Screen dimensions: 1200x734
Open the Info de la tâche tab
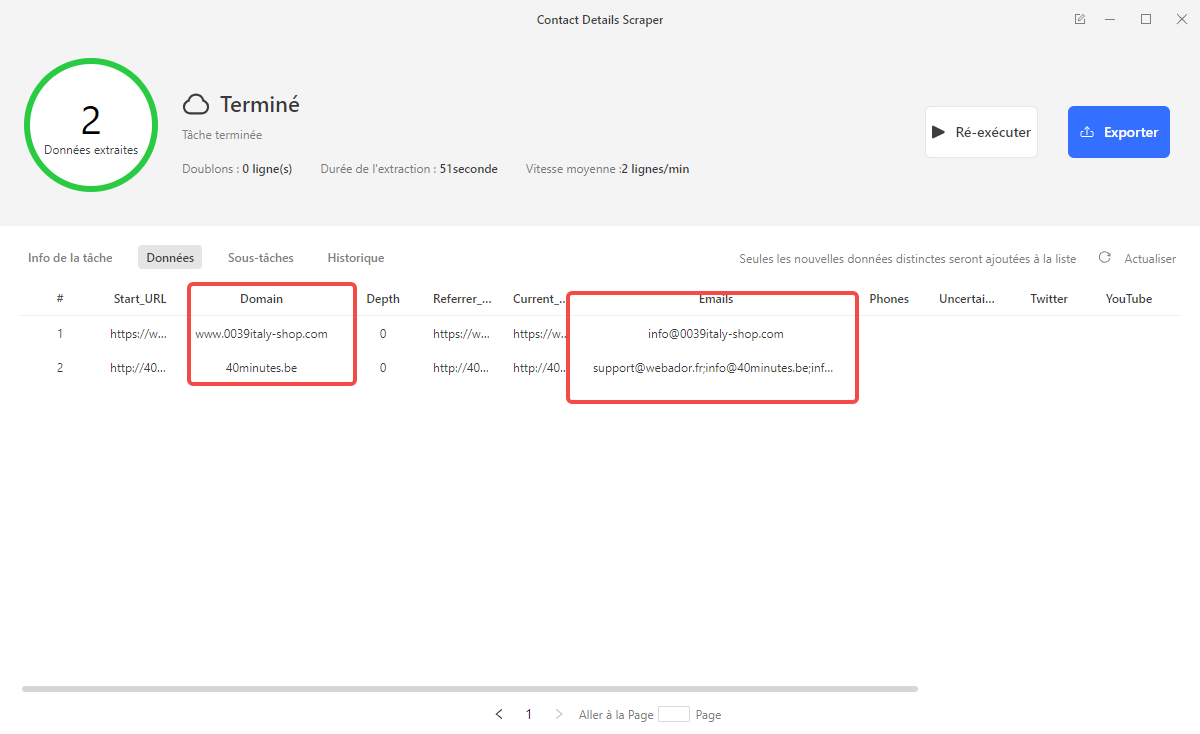[x=70, y=258]
